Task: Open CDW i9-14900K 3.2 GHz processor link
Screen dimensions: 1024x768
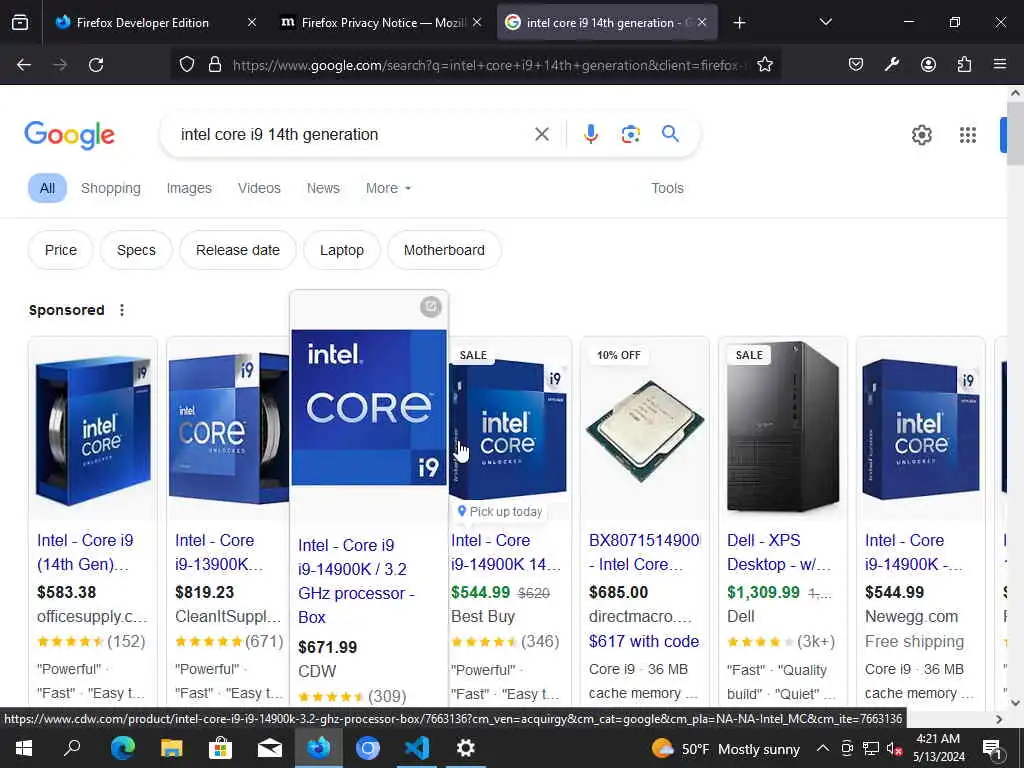Action: point(356,581)
